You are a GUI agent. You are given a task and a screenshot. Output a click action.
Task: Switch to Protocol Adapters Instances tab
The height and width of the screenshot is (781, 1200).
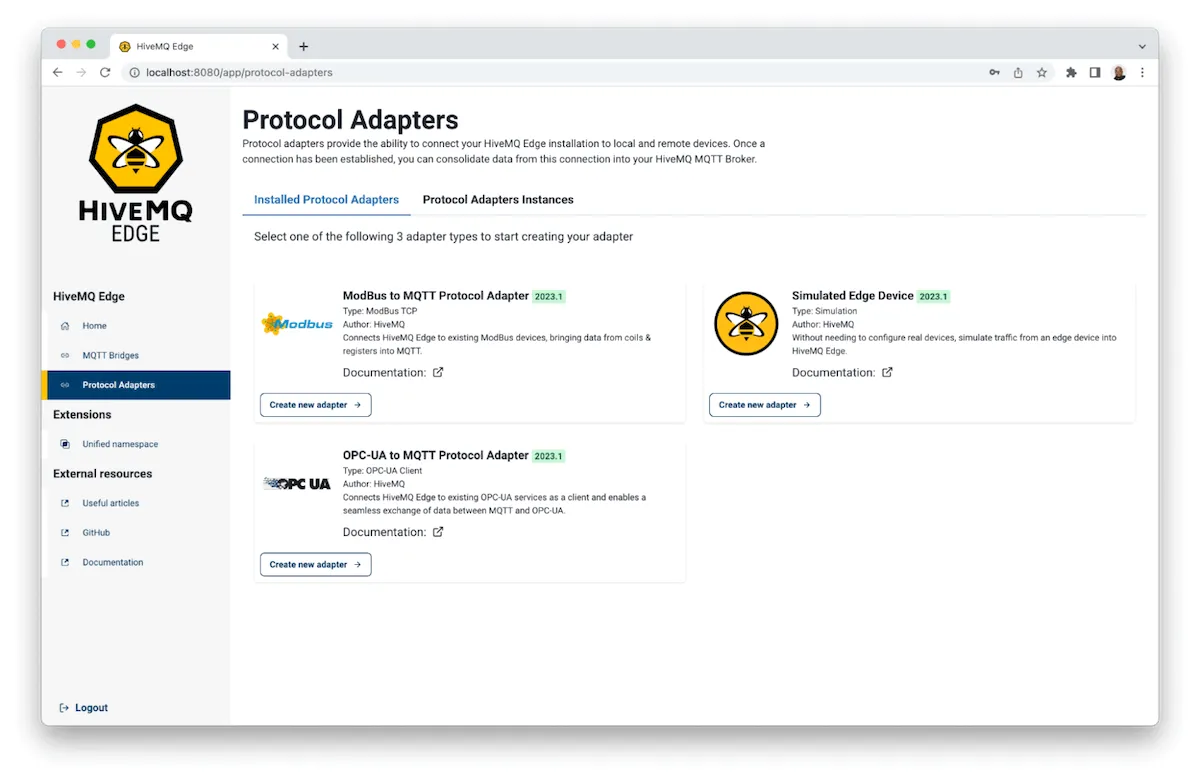pyautogui.click(x=498, y=200)
